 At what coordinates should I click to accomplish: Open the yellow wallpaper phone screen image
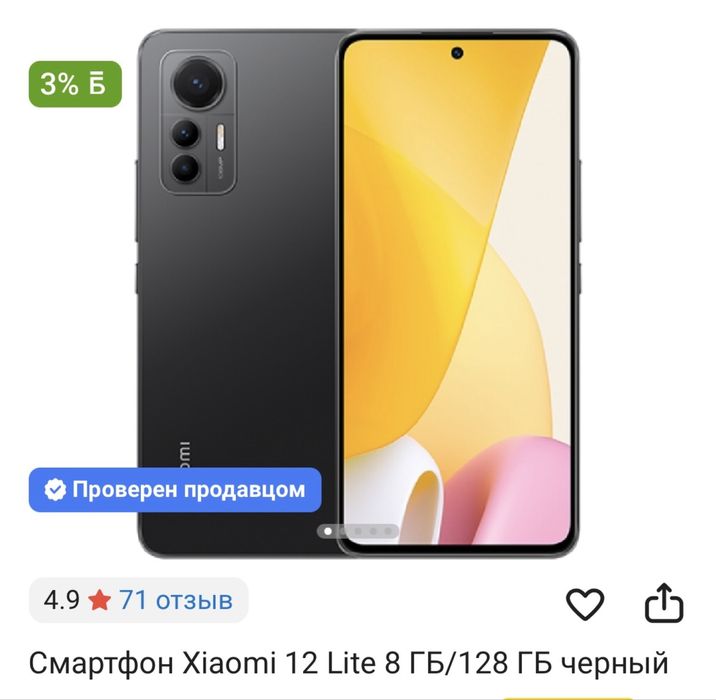[457, 292]
